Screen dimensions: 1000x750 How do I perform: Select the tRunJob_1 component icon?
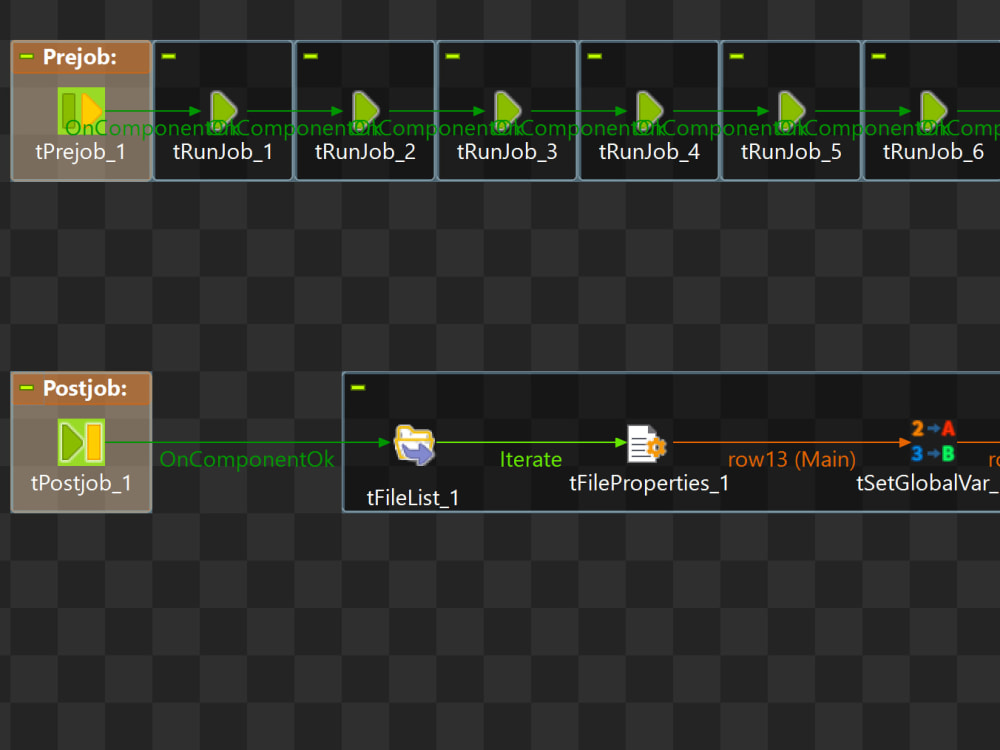coord(224,110)
